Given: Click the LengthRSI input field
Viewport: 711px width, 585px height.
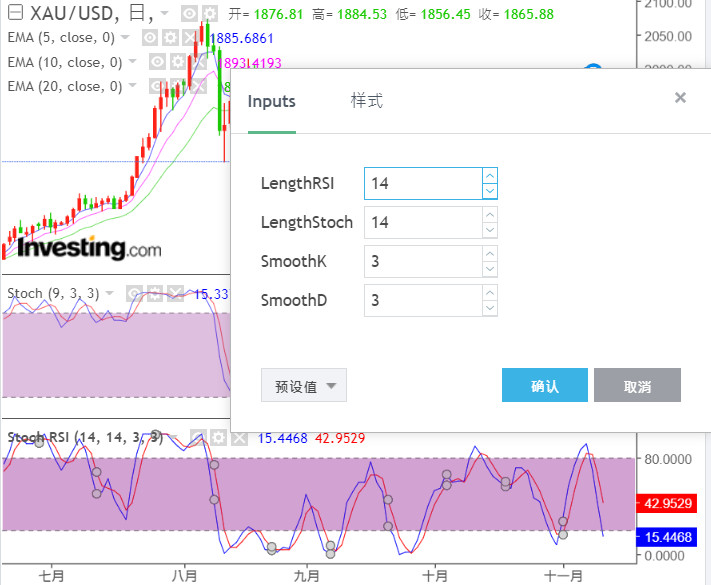Looking at the screenshot, I should point(423,183).
